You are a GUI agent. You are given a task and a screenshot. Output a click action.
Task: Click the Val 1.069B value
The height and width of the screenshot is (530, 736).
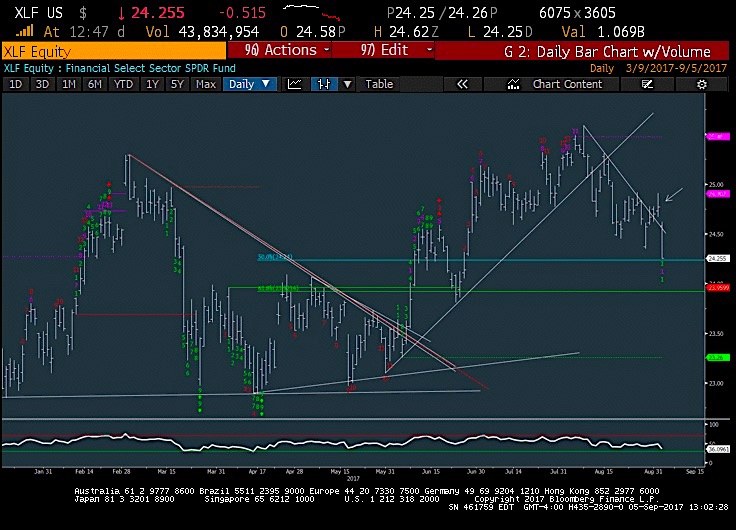point(603,32)
